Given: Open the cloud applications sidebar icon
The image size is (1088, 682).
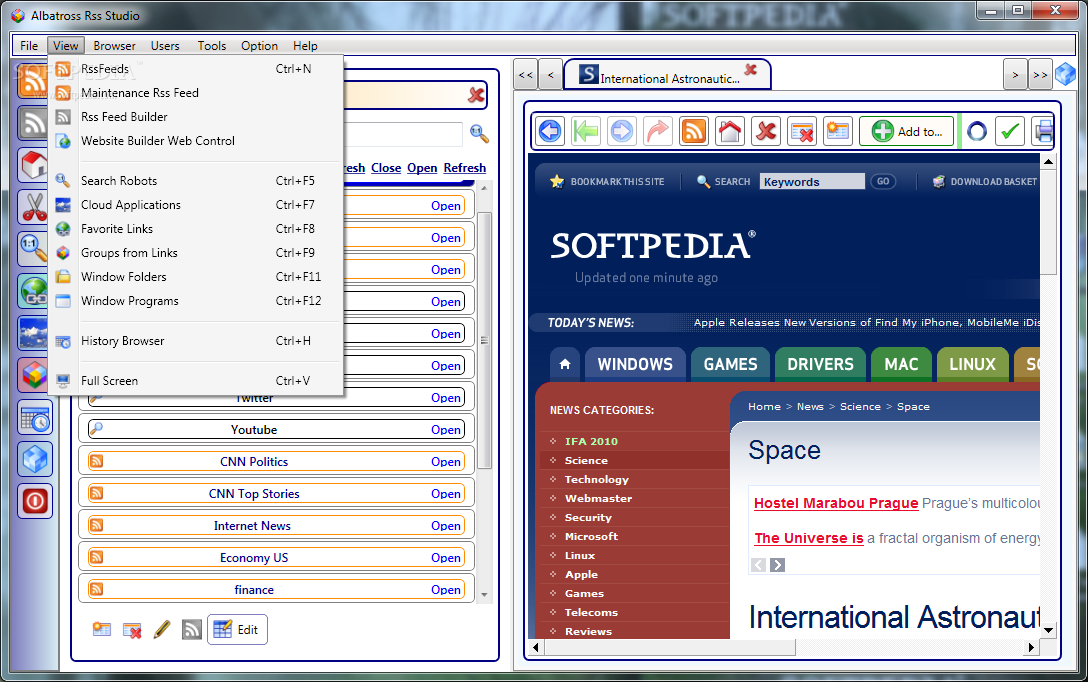Looking at the screenshot, I should [34, 333].
